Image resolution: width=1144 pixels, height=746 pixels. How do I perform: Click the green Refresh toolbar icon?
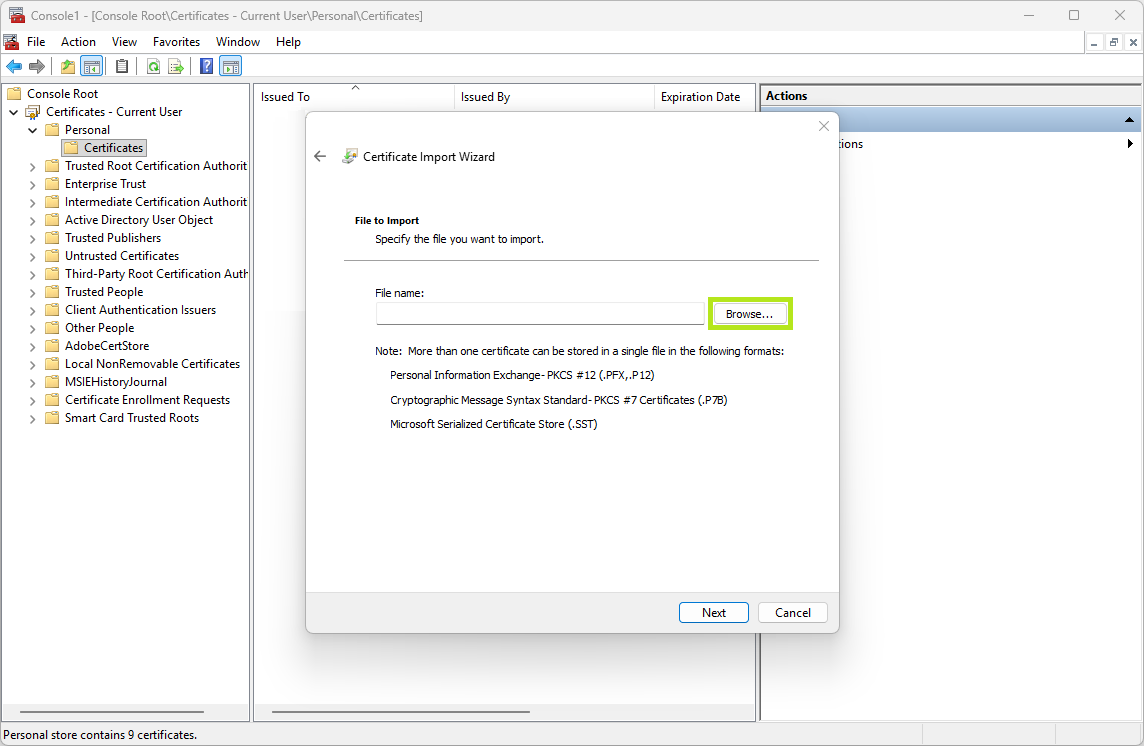click(153, 67)
